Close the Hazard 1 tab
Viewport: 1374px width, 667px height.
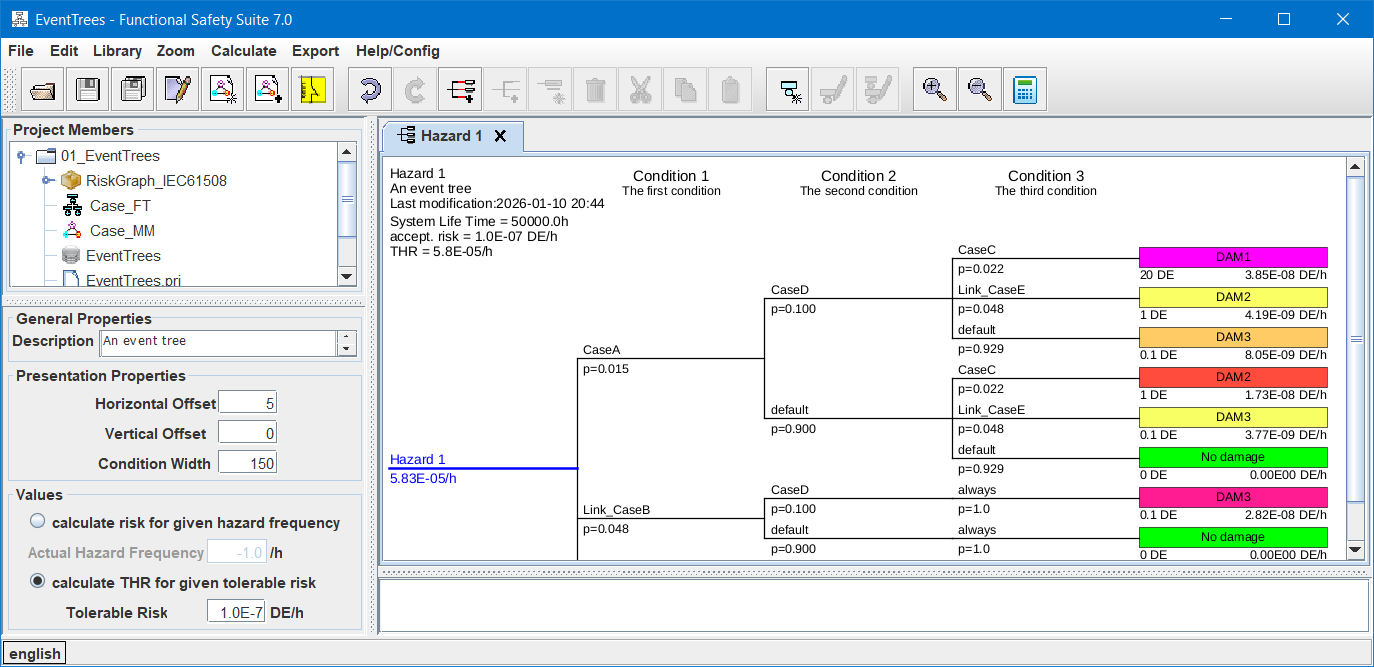(x=501, y=136)
